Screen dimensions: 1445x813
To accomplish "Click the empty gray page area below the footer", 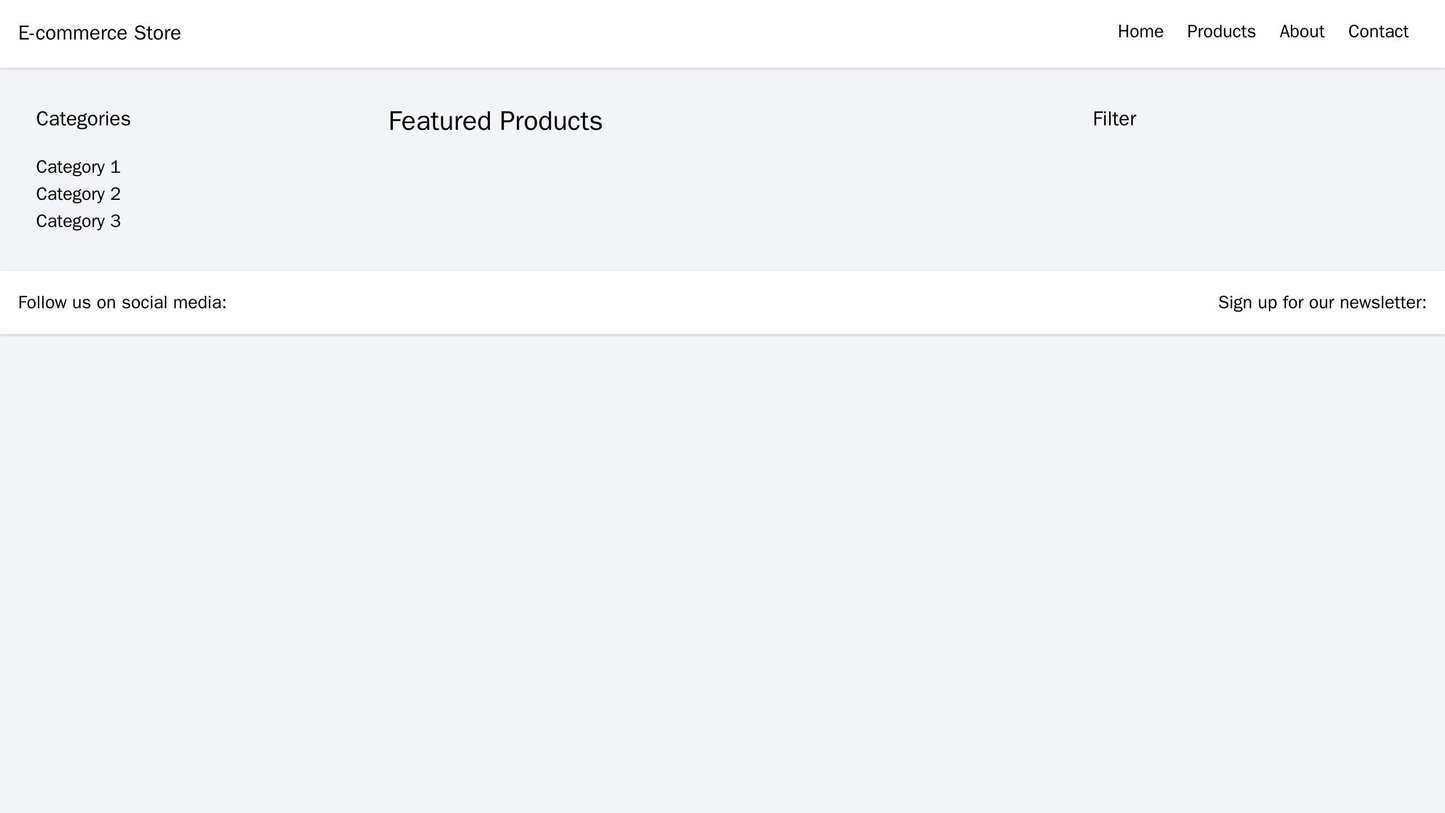I will [720, 570].
